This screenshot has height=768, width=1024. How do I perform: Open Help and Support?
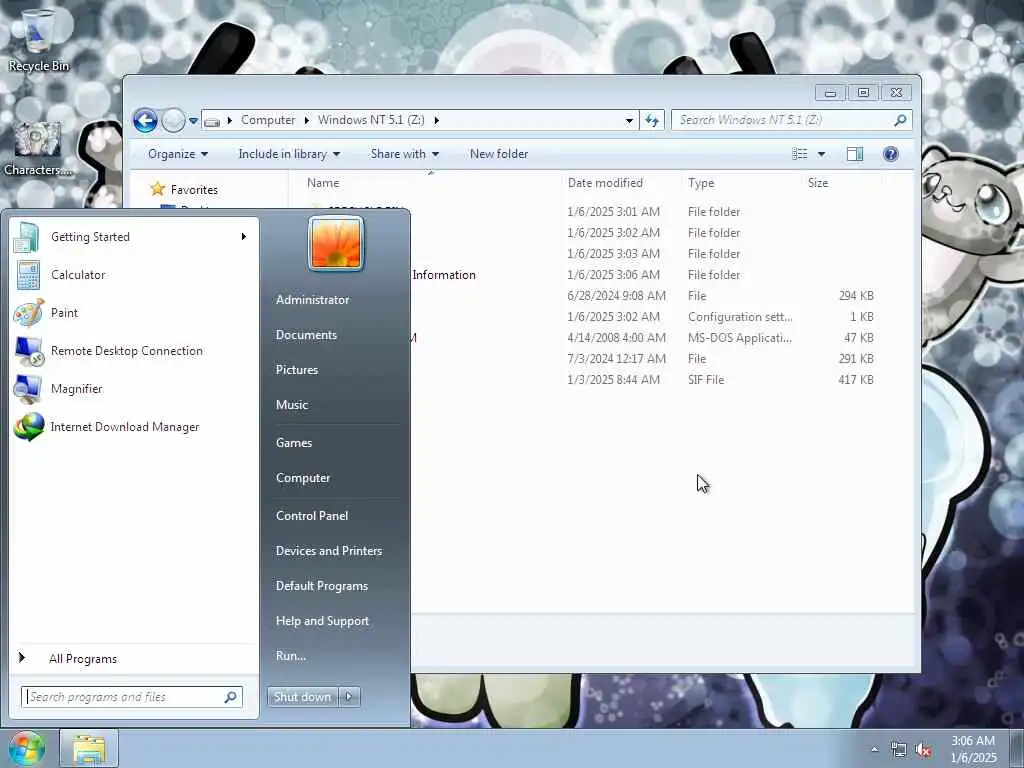pos(323,621)
